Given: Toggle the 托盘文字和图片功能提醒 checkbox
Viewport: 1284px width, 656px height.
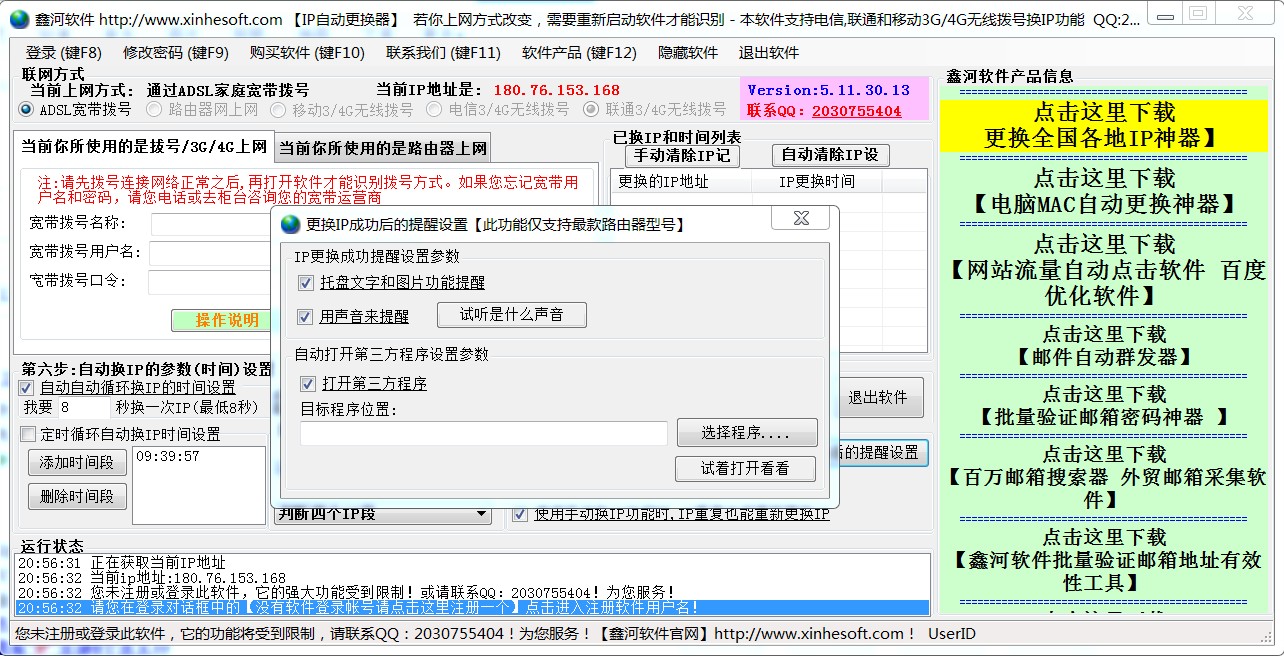Looking at the screenshot, I should (x=306, y=281).
